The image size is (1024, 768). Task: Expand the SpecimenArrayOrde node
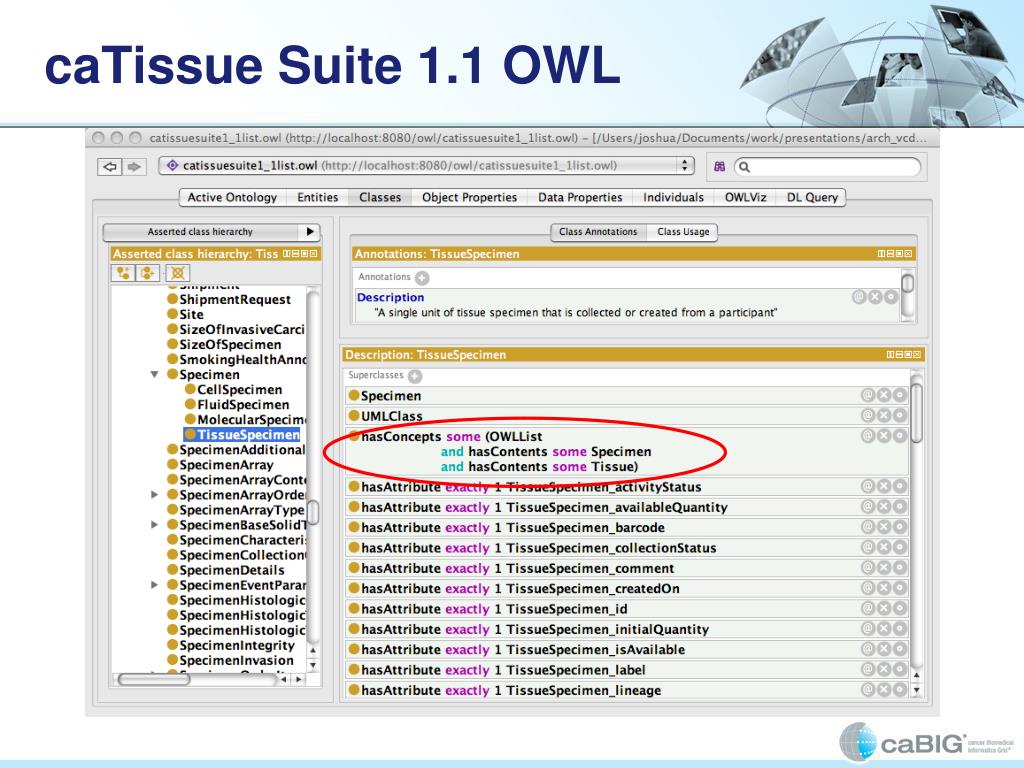click(155, 494)
